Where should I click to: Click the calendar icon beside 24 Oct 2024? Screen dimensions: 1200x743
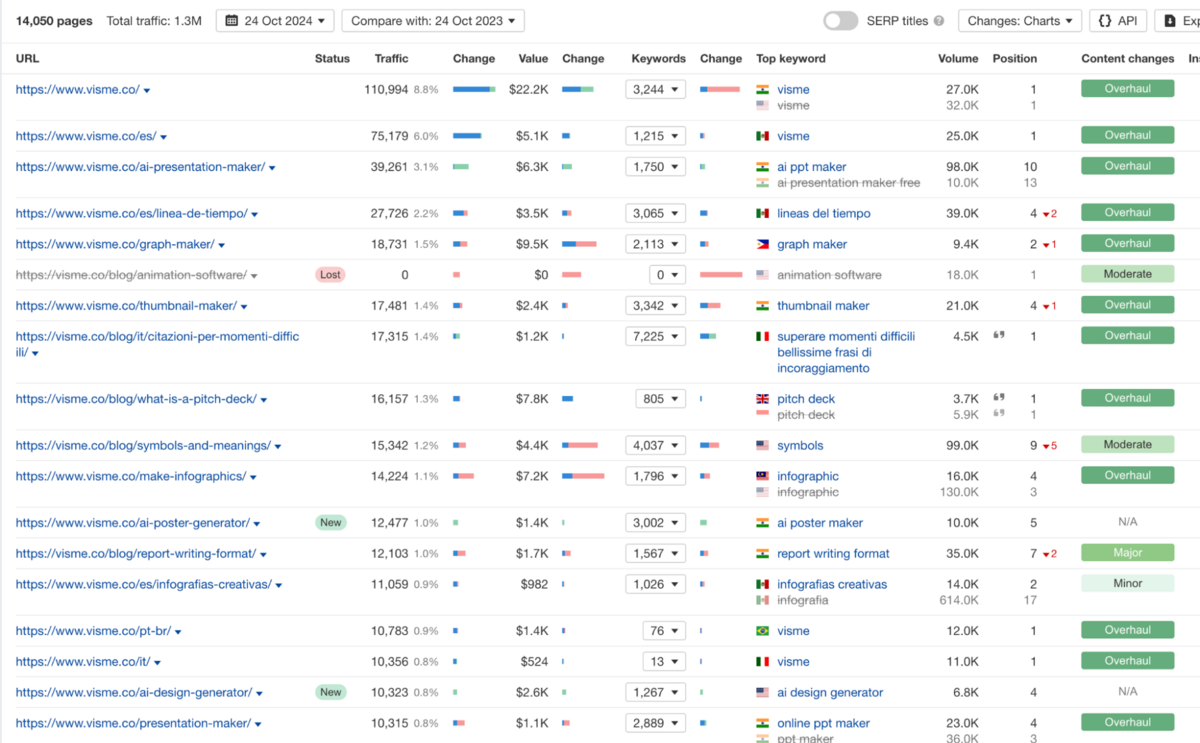231,21
